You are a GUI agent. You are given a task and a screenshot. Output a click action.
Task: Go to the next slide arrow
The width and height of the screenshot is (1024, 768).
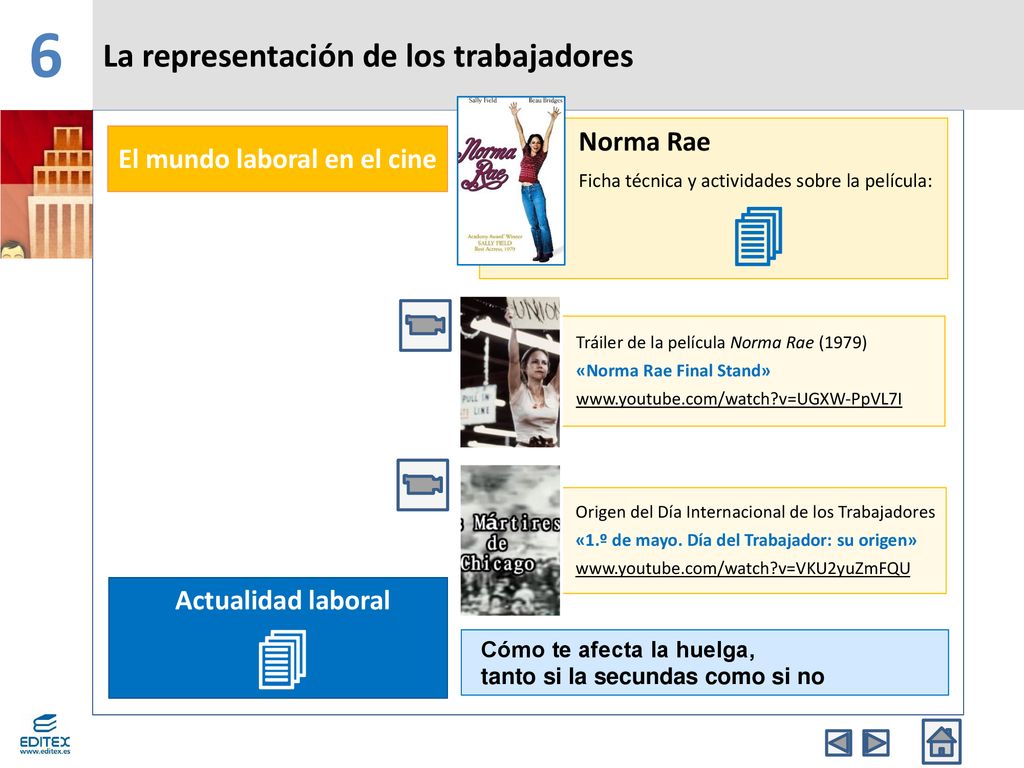[x=876, y=743]
